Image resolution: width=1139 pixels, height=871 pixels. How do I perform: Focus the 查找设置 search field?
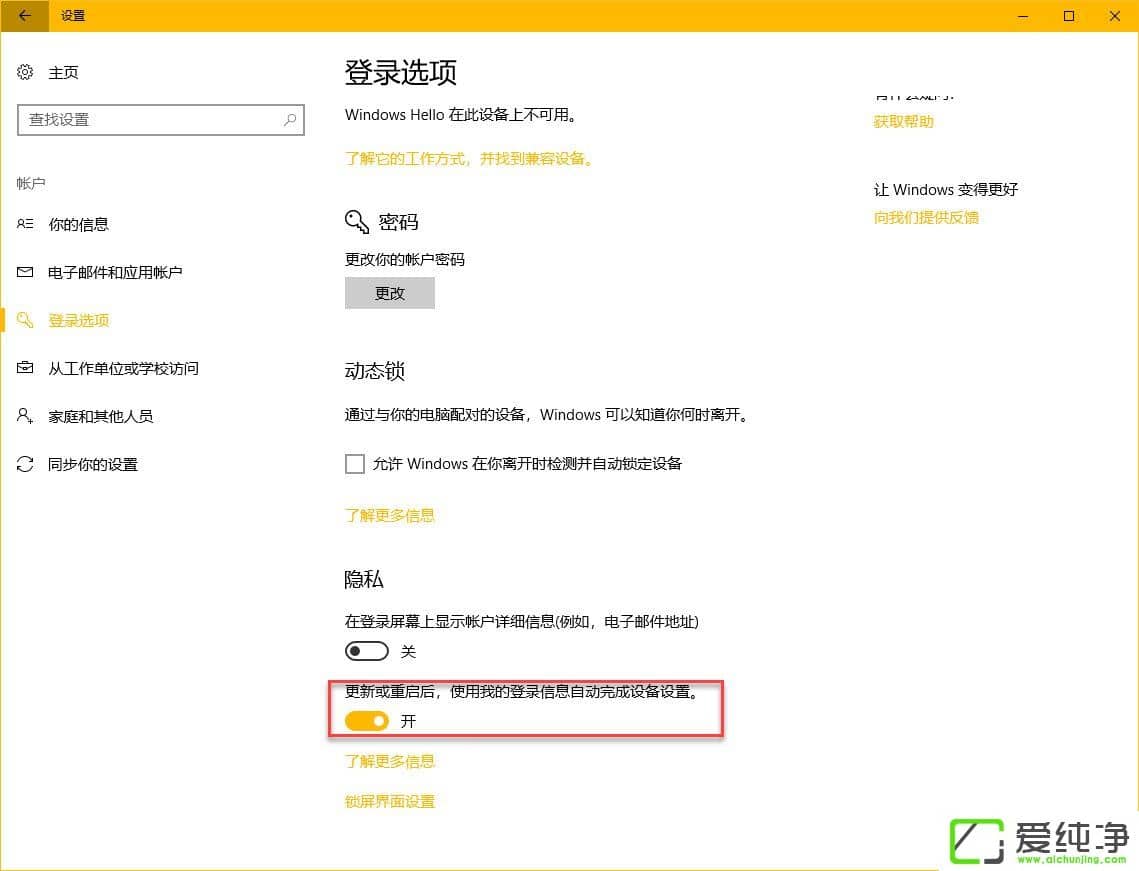point(161,120)
